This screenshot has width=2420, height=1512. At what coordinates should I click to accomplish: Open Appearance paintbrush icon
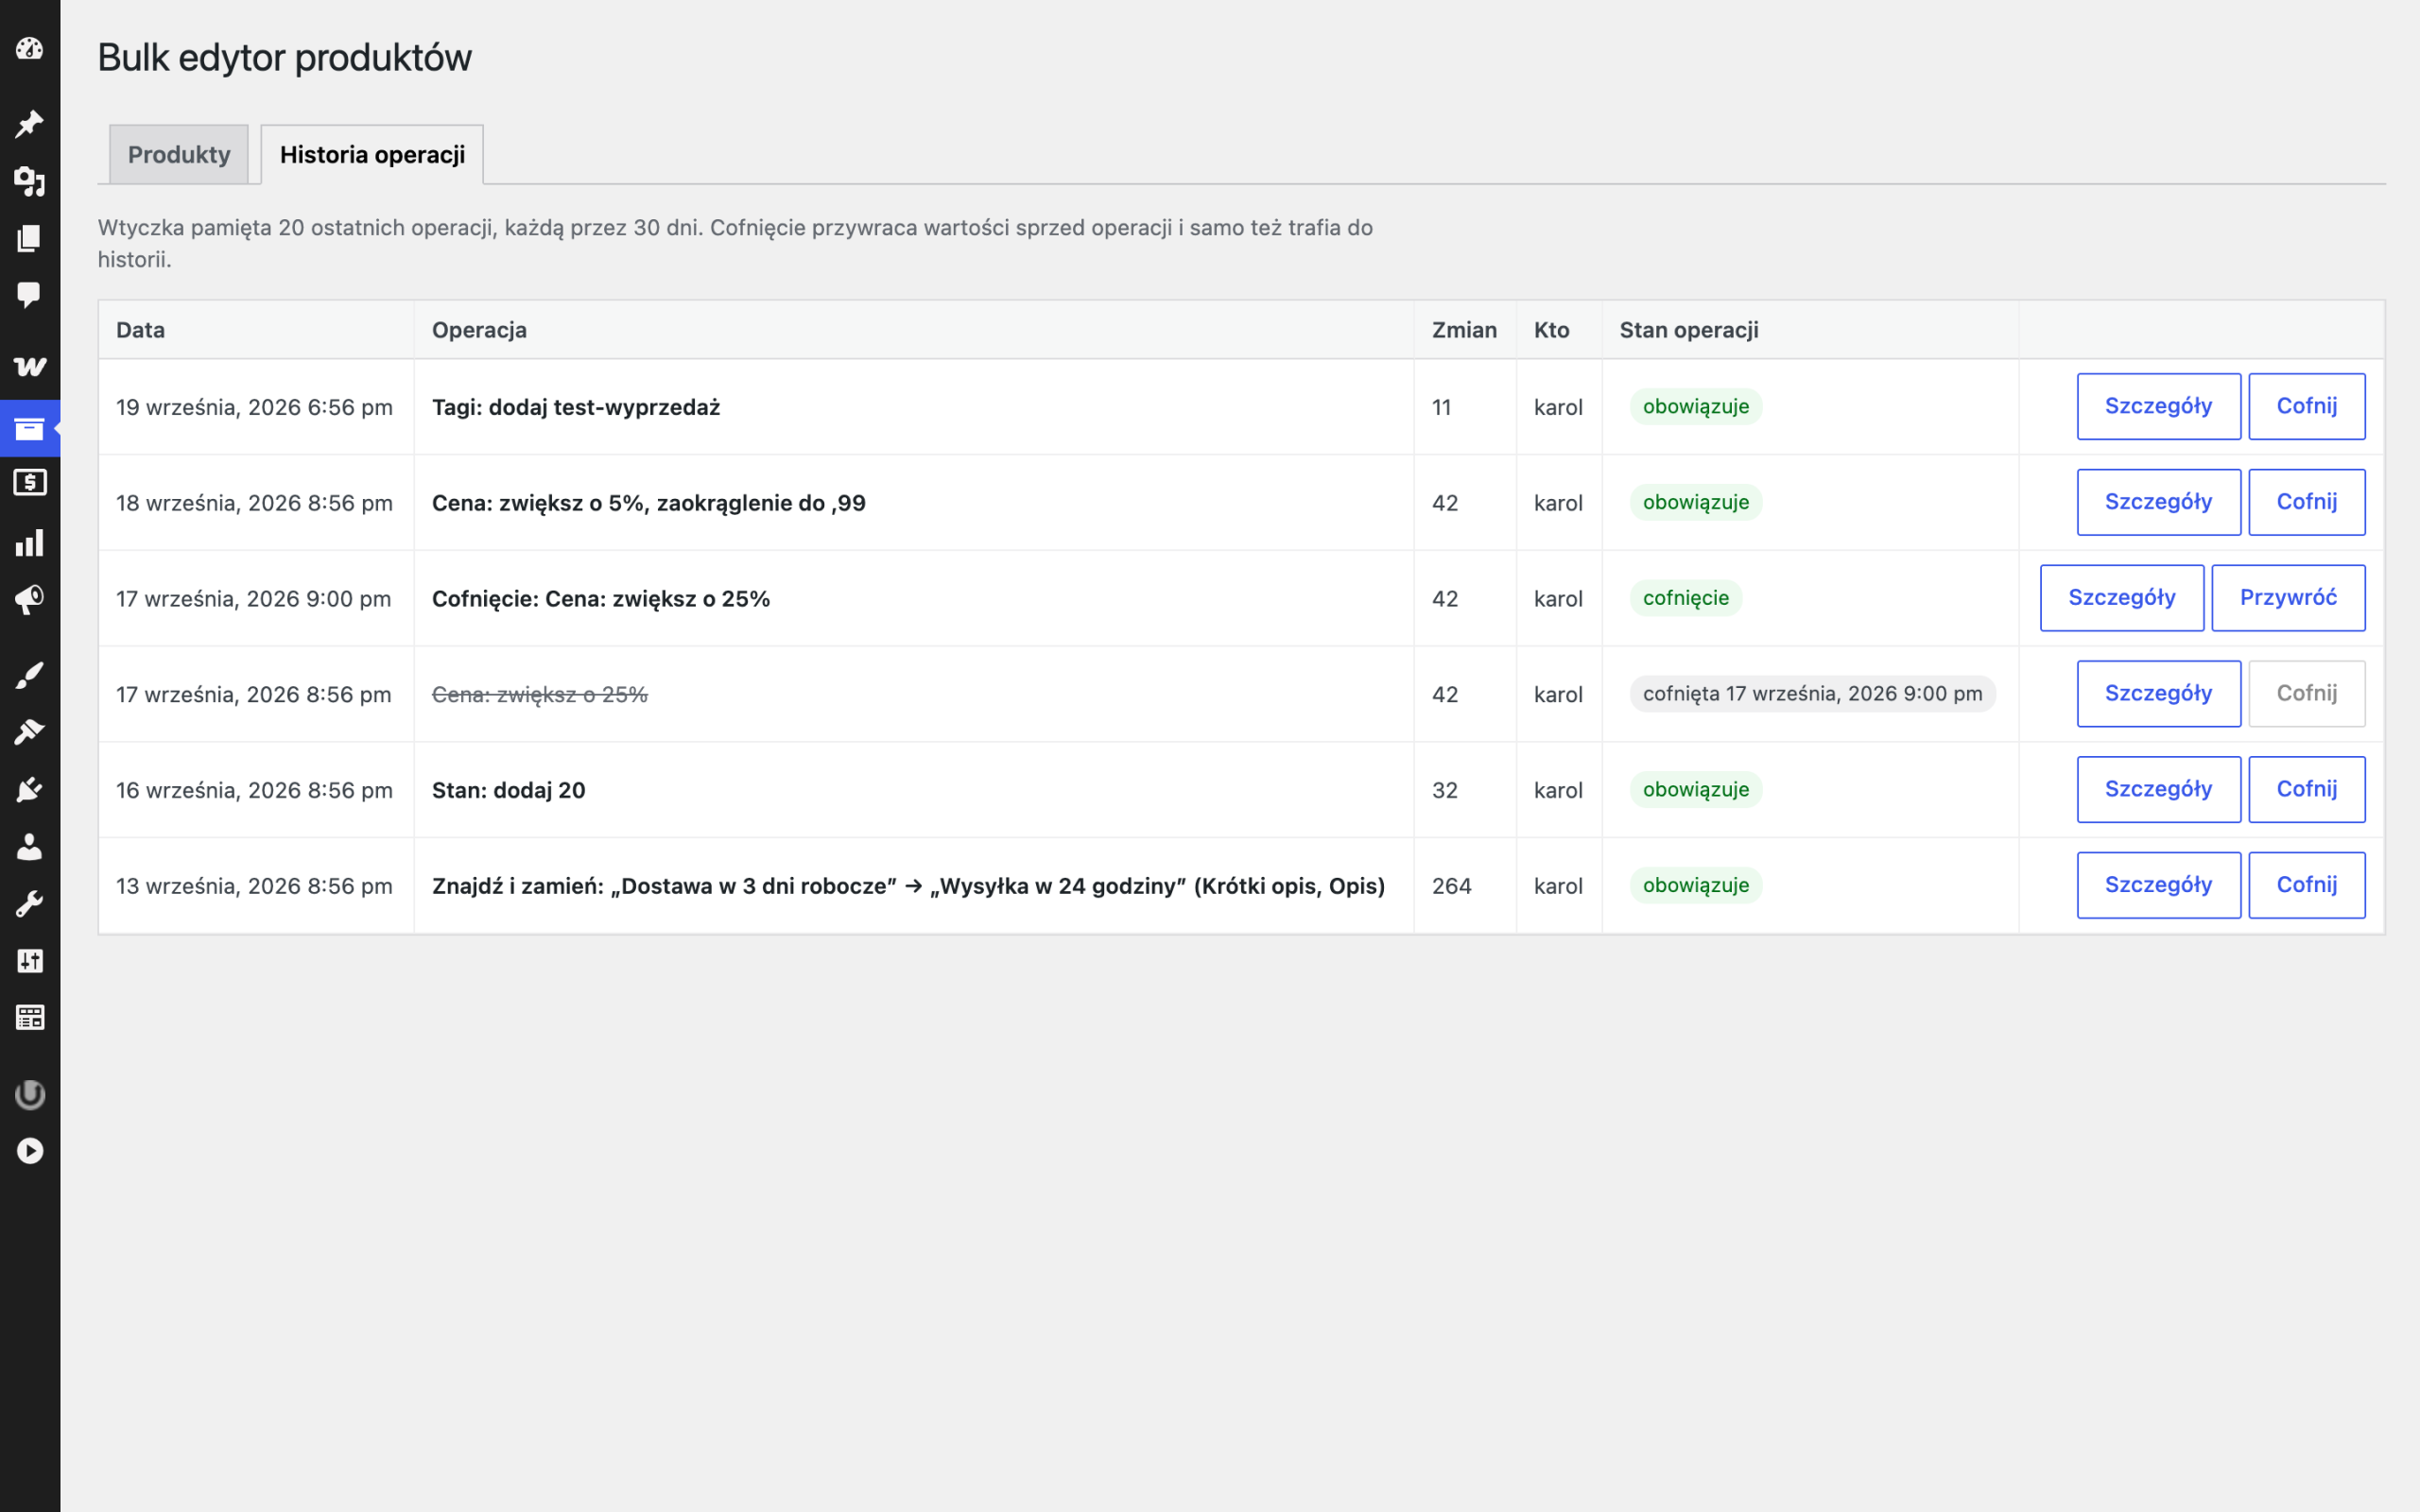(30, 676)
